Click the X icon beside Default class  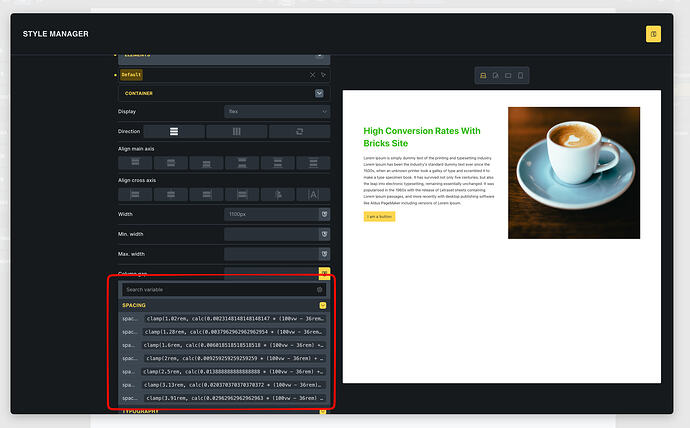point(312,75)
